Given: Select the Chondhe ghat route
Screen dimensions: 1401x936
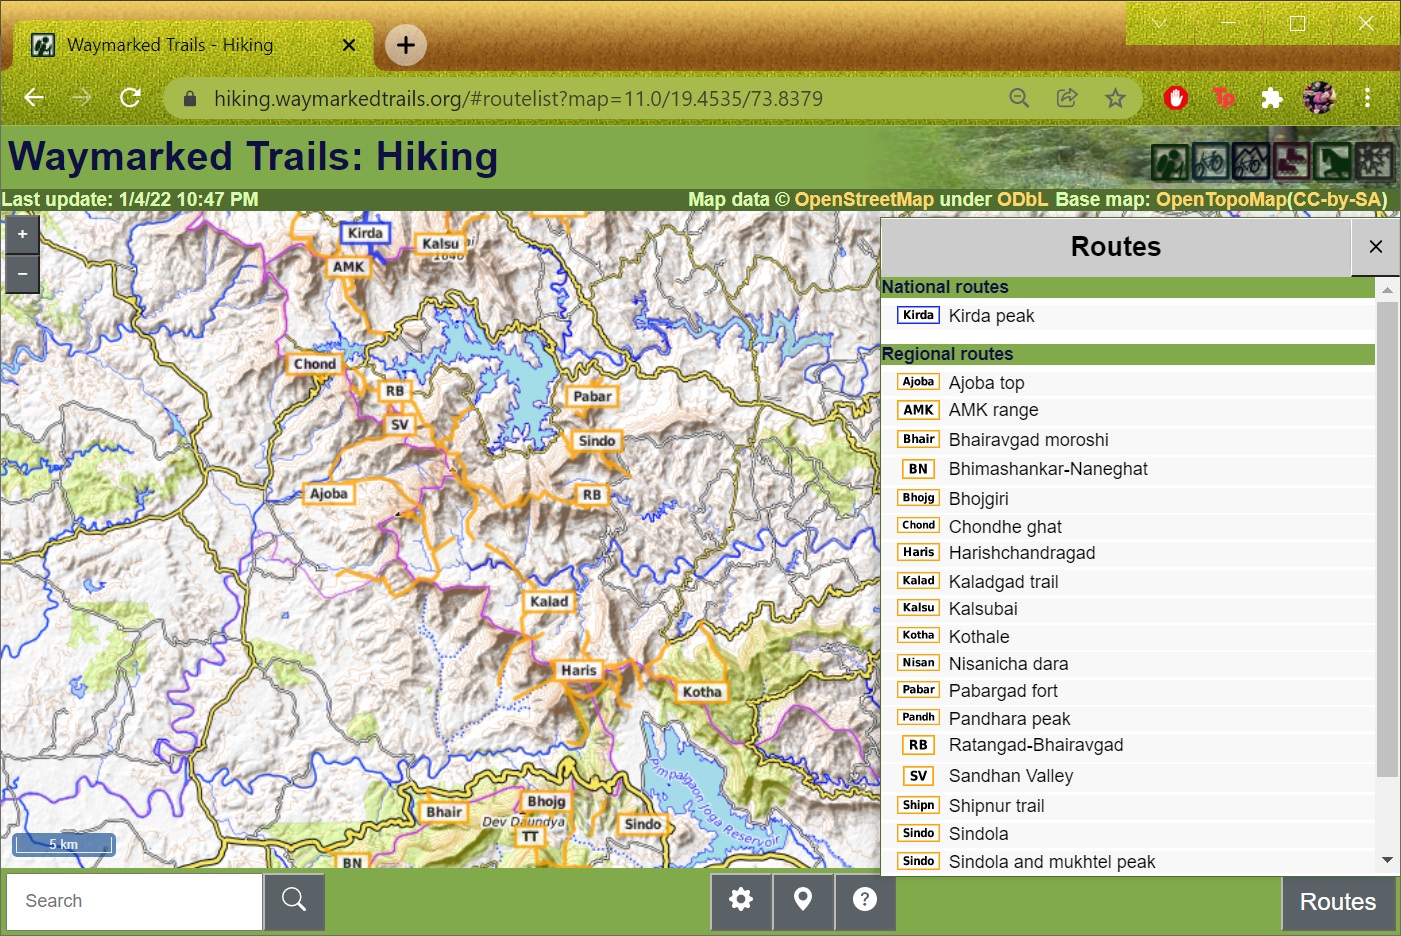Looking at the screenshot, I should pos(1128,526).
